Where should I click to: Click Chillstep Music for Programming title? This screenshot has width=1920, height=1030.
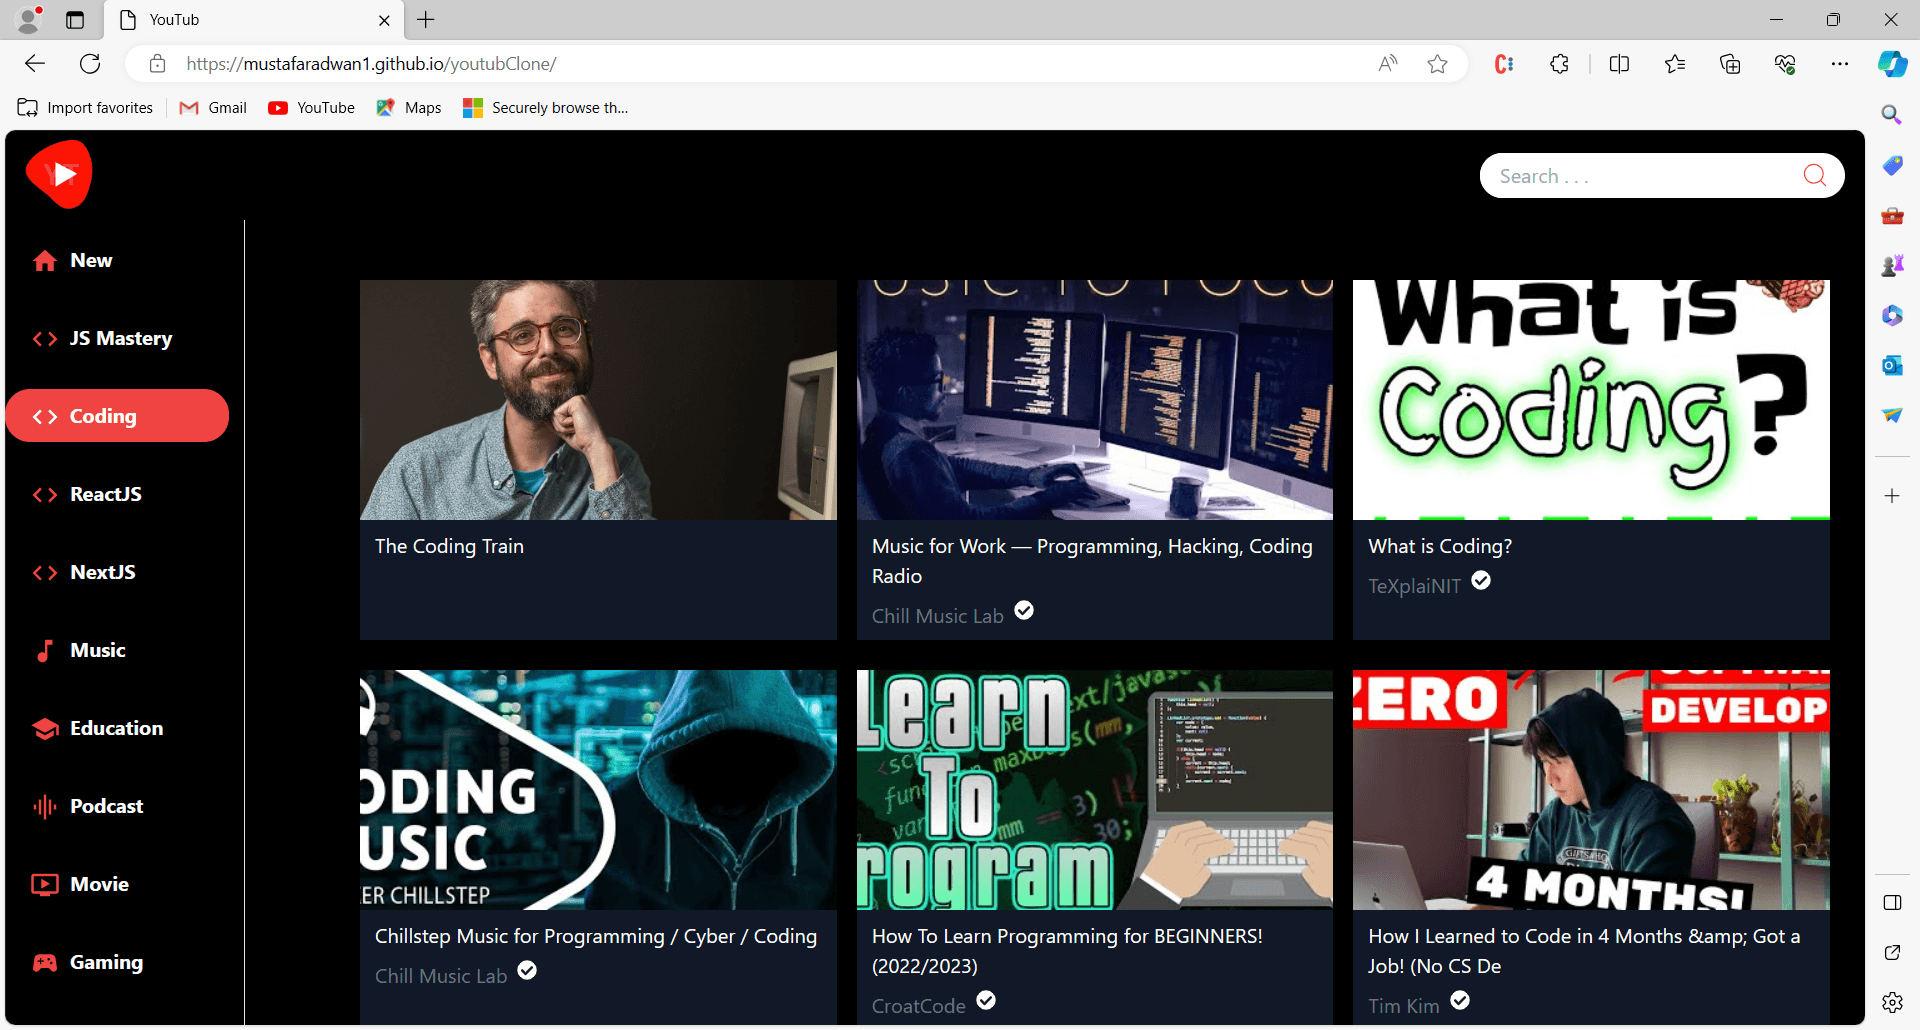click(596, 936)
